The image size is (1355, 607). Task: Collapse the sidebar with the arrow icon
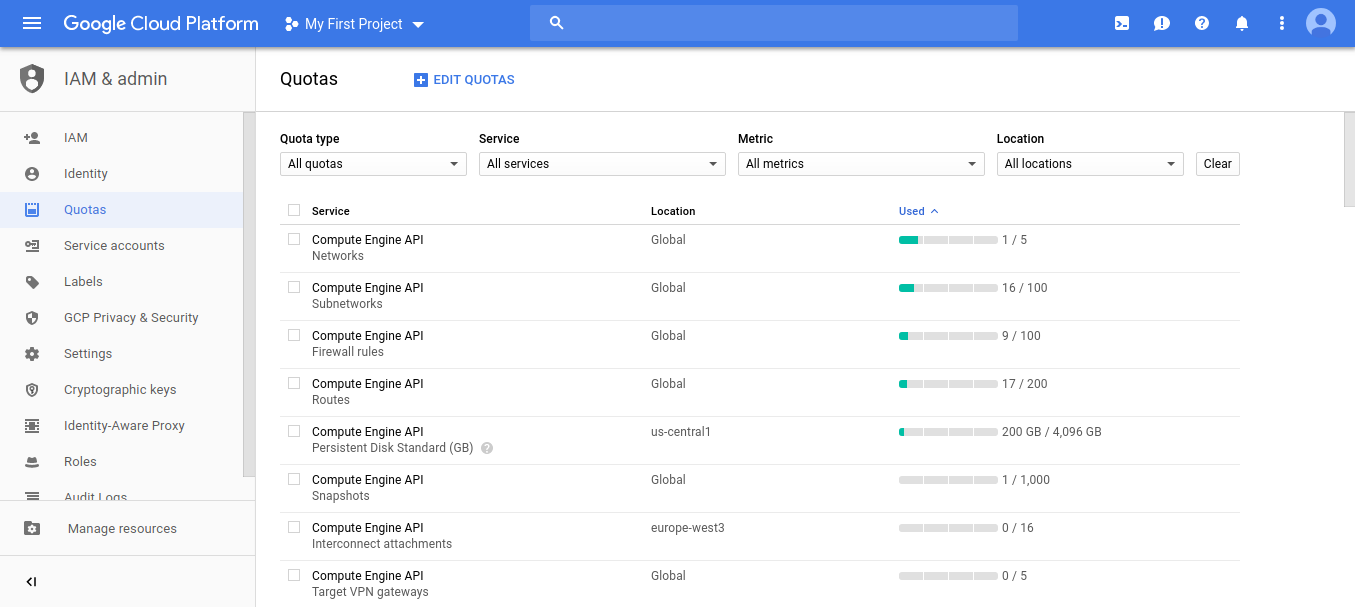32,582
